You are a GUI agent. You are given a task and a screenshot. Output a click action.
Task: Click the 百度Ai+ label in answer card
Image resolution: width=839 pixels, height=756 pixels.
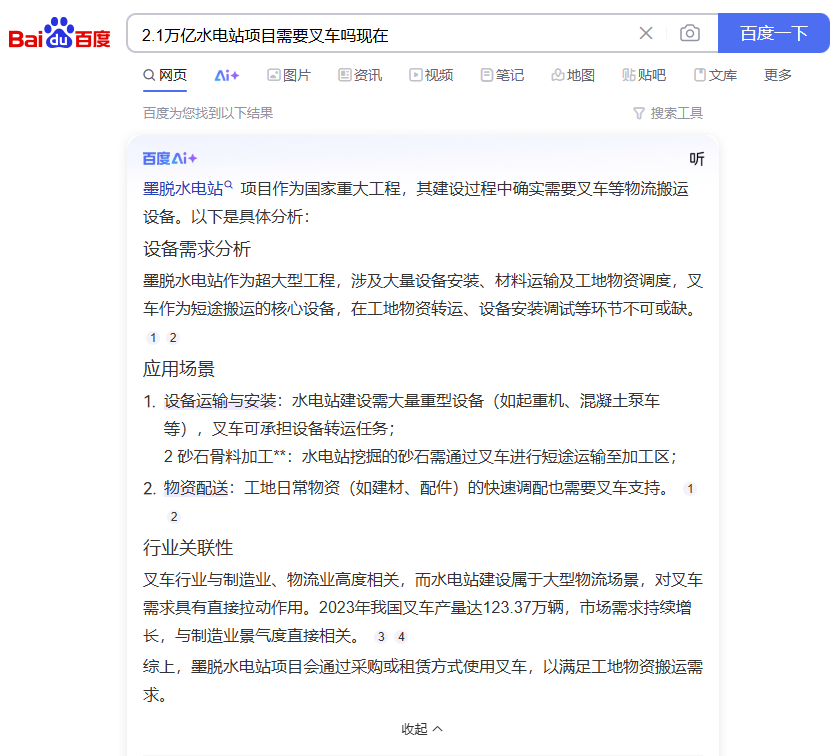pos(170,158)
